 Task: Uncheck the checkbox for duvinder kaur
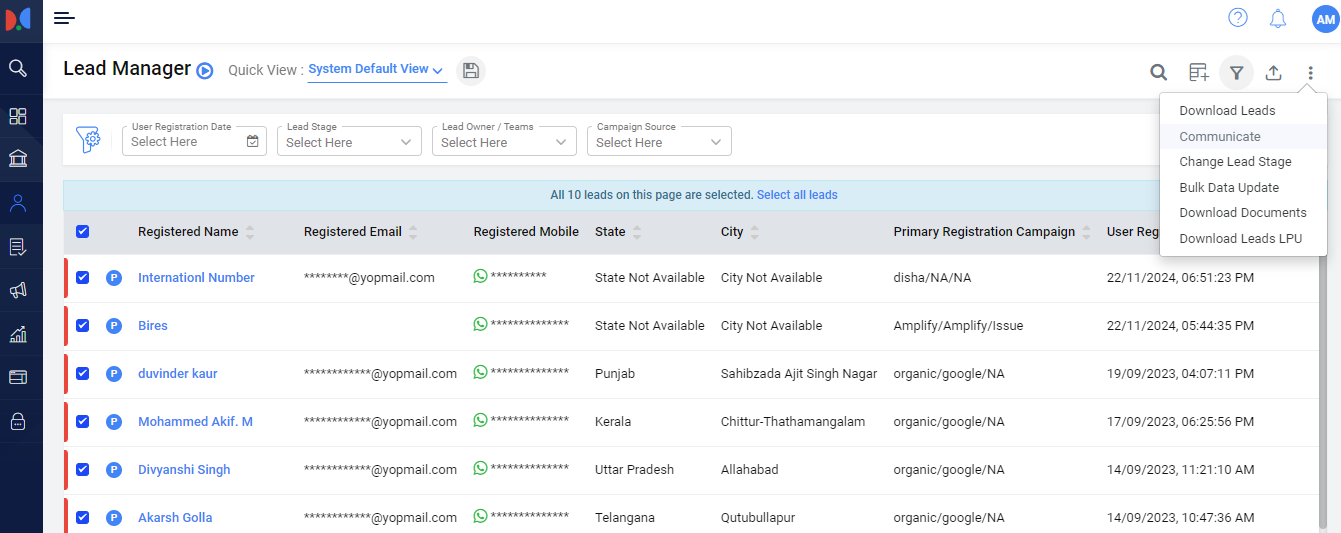(83, 373)
